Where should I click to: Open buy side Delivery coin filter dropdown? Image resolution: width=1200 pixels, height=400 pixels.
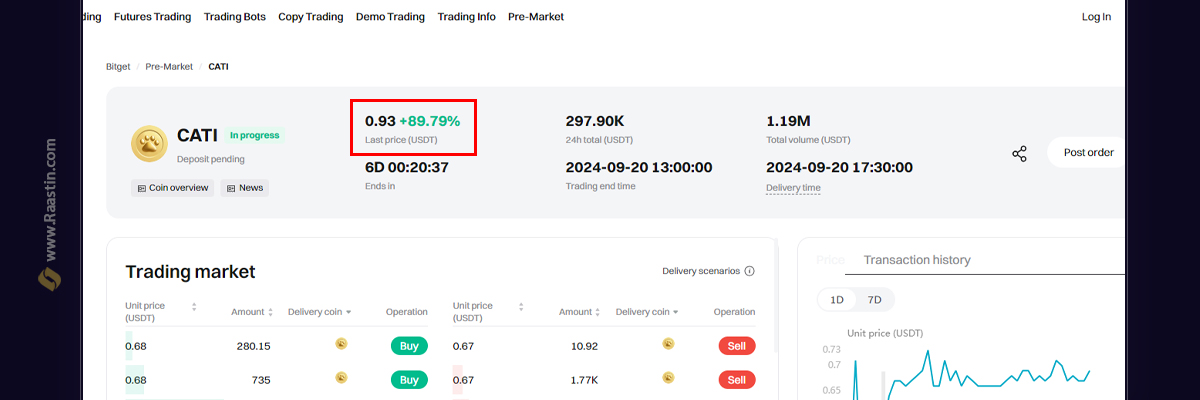(348, 312)
